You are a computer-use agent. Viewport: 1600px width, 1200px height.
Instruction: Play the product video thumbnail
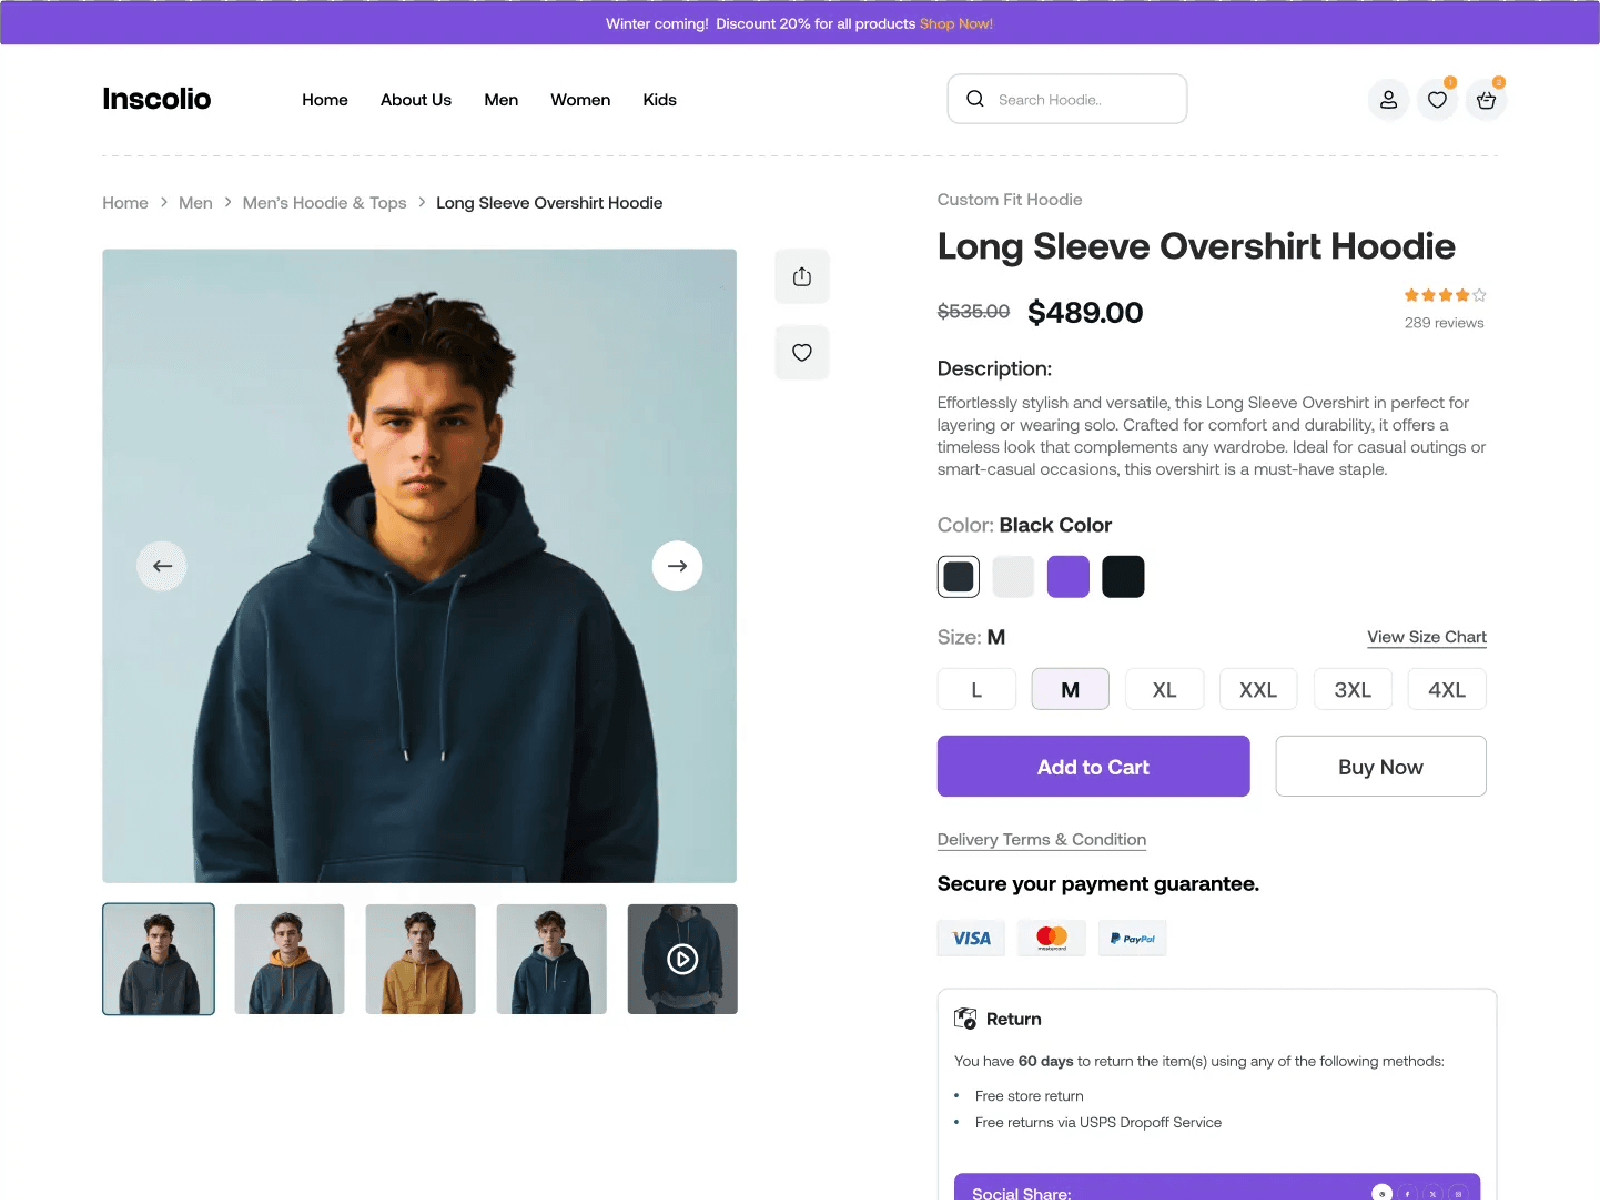pyautogui.click(x=682, y=959)
